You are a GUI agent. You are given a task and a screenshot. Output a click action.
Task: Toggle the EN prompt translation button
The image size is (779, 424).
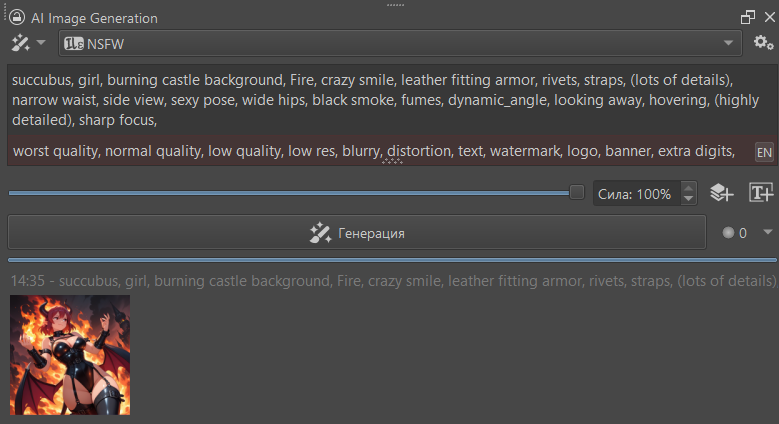(x=764, y=152)
